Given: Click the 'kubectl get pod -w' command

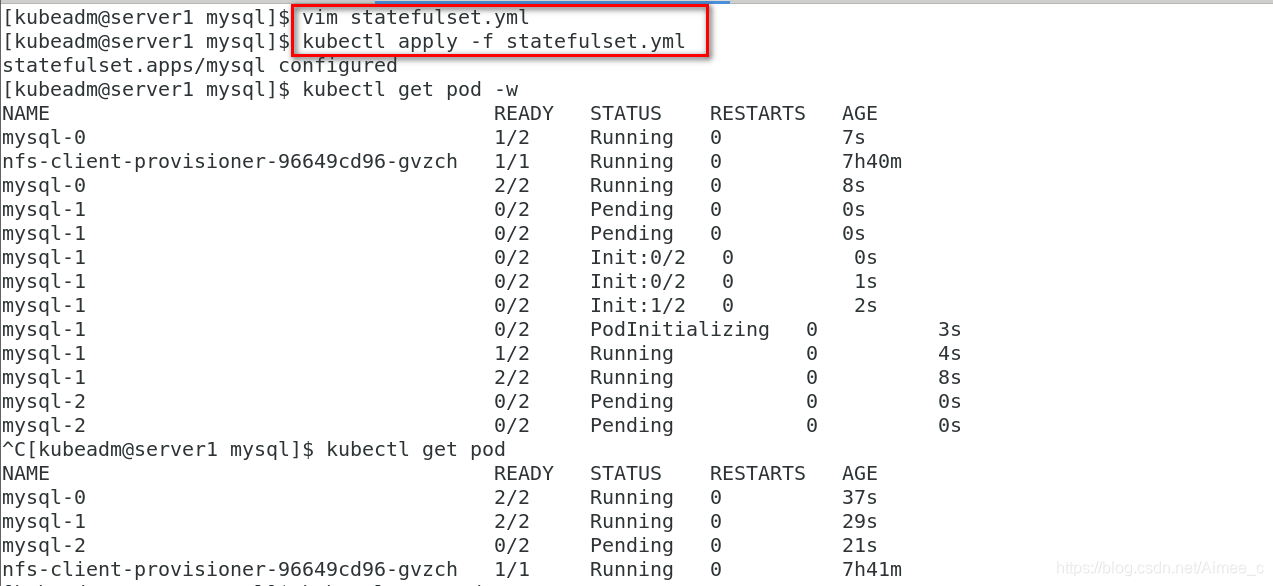Looking at the screenshot, I should click(410, 90).
